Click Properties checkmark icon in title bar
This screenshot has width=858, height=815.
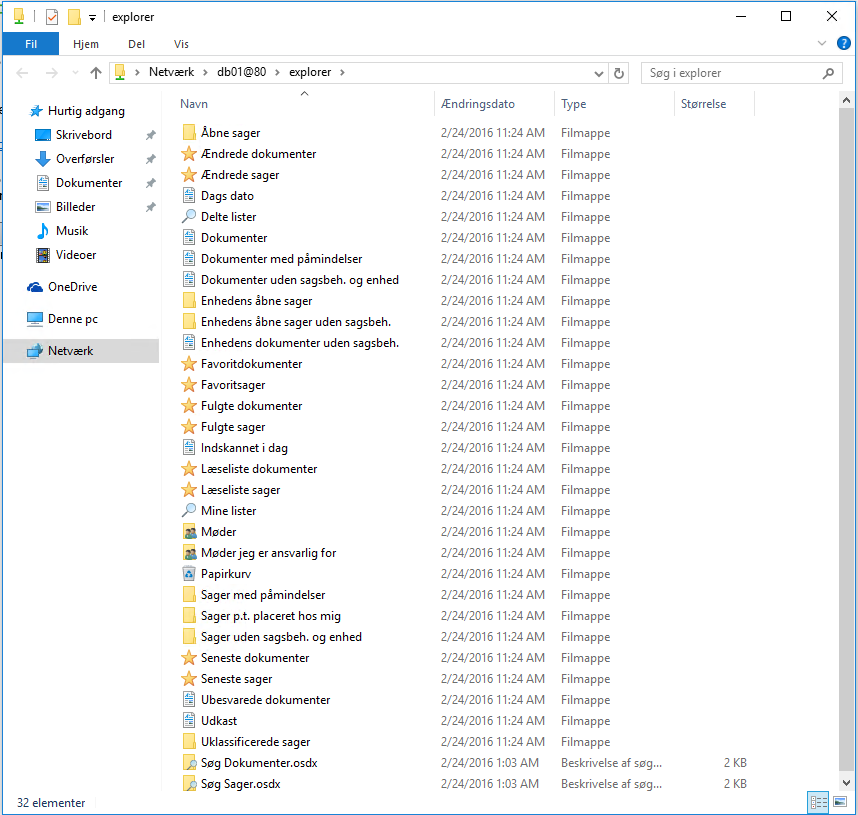51,17
